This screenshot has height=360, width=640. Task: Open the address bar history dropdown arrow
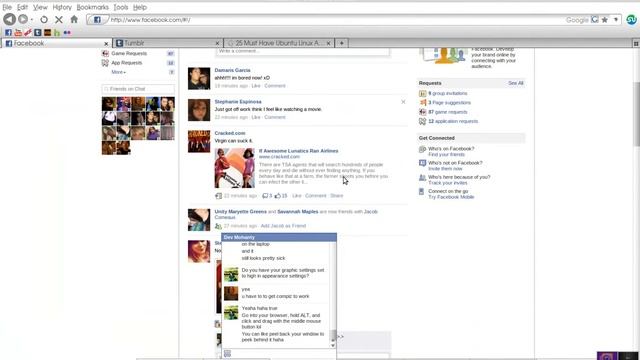point(616,20)
